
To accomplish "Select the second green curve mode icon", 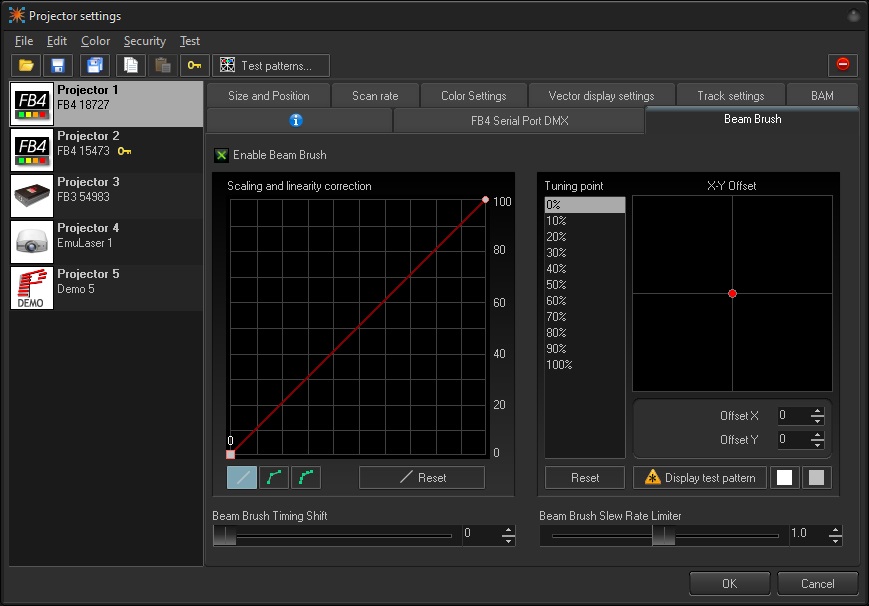I will [306, 477].
